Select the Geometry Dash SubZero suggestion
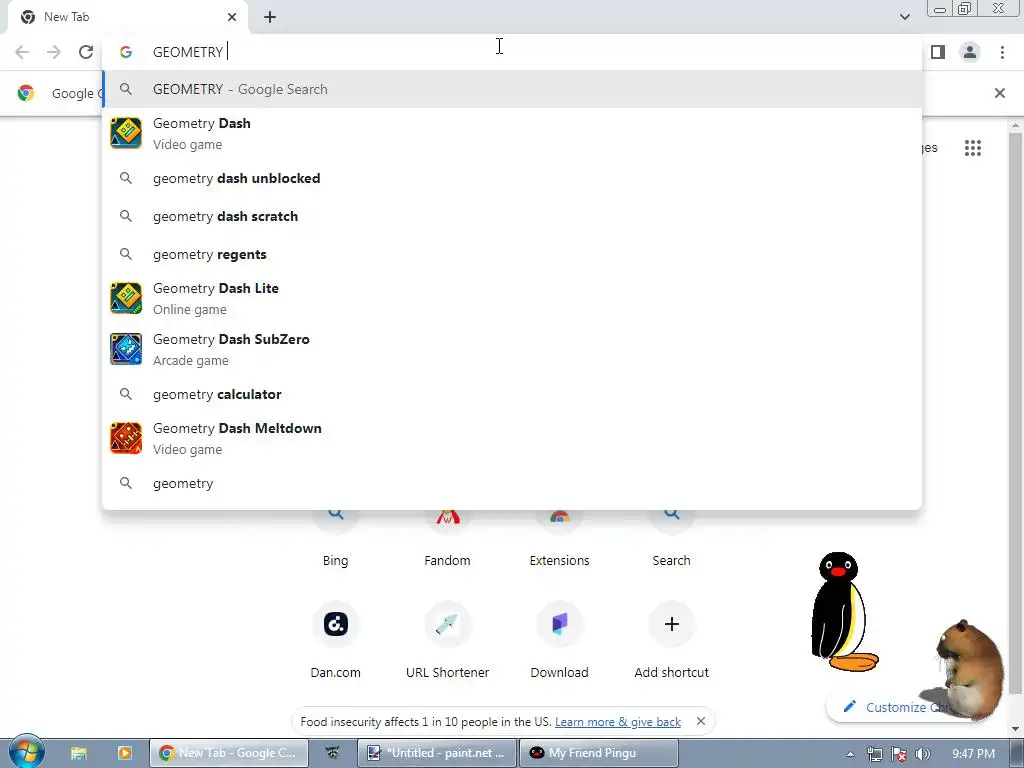1024x768 pixels. 512,349
